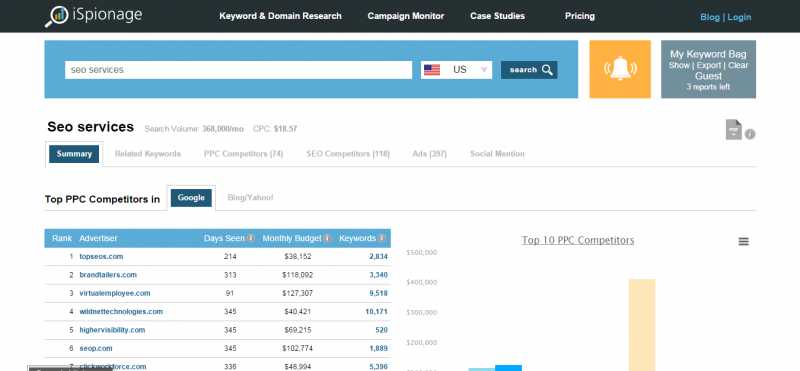The width and height of the screenshot is (800, 371).
Task: Open advertiser brandtailers.com
Action: click(x=108, y=275)
